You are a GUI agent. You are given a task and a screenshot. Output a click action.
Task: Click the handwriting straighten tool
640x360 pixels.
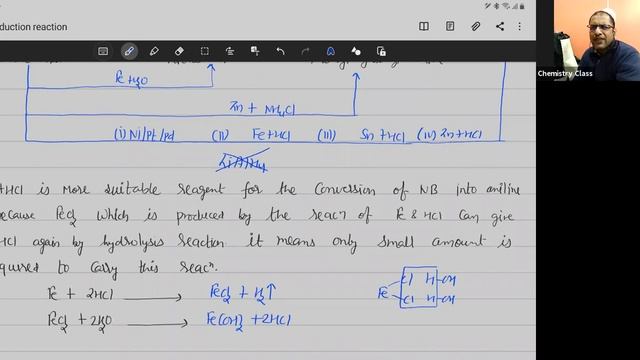pos(230,51)
